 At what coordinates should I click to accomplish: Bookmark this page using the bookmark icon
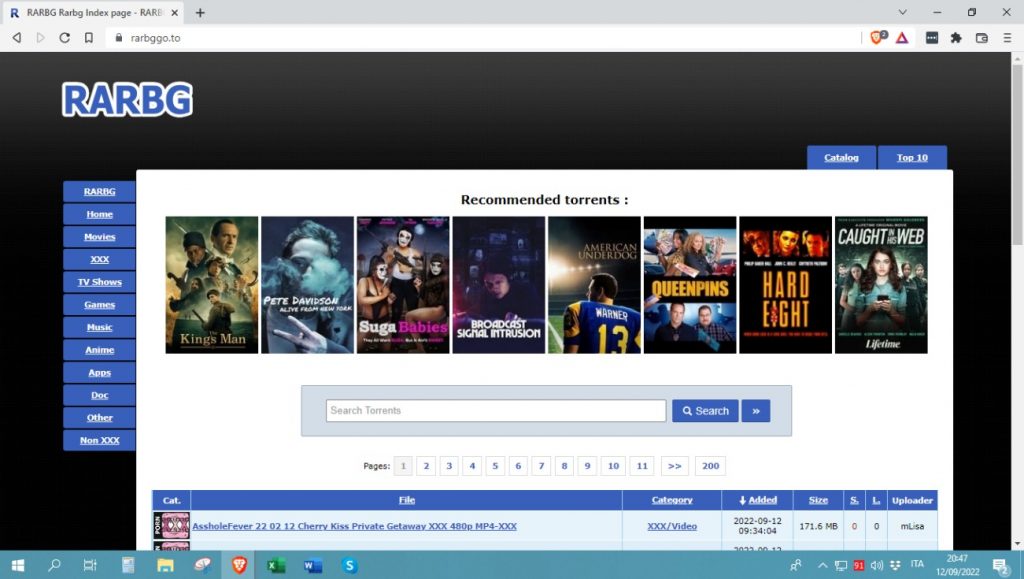[x=89, y=38]
